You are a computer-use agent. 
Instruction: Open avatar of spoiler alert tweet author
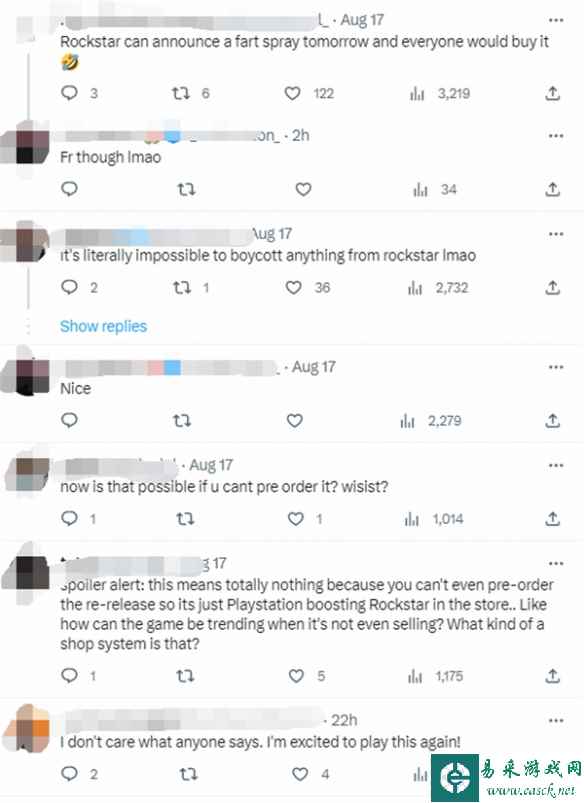[x=31, y=572]
